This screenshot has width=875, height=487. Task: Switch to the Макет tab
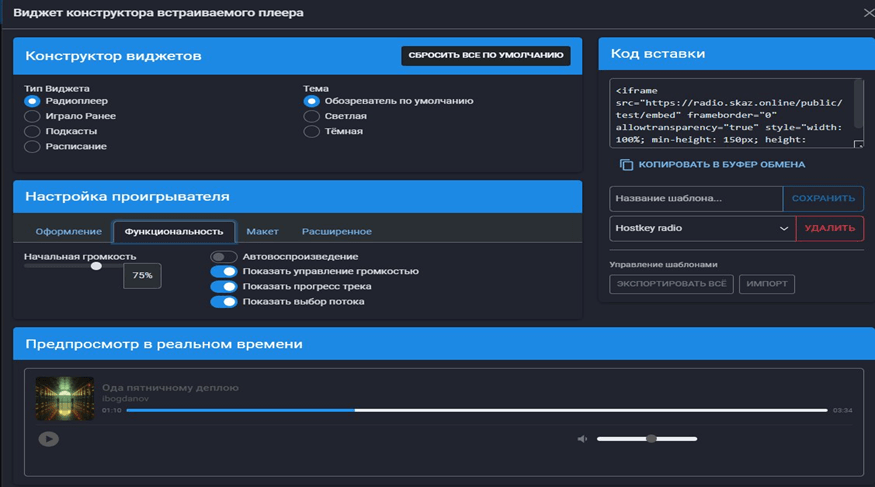(x=262, y=232)
